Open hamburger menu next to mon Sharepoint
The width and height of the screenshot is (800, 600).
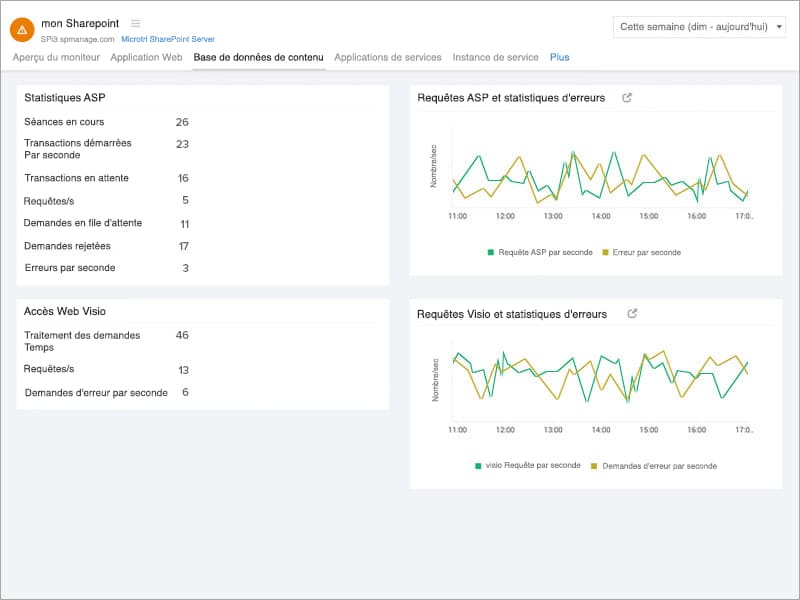tap(136, 23)
